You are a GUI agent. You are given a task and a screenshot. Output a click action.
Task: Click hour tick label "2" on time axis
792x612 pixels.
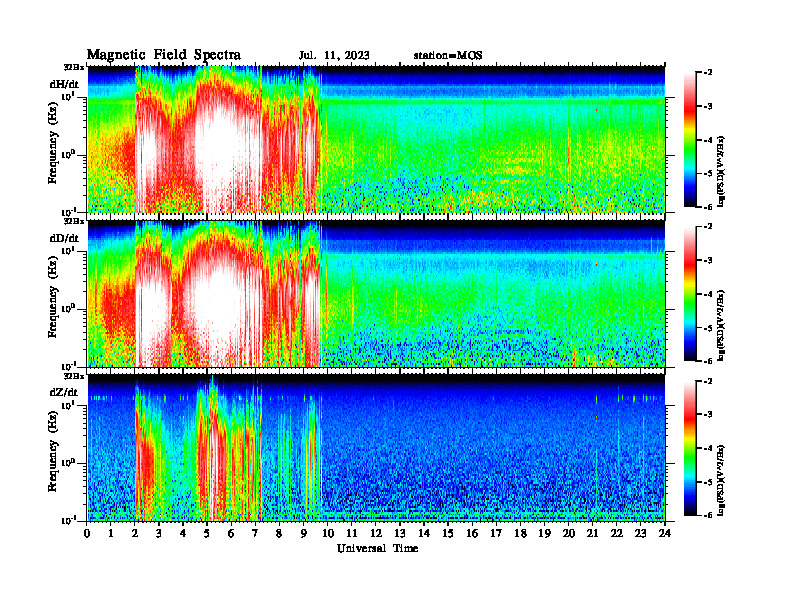pos(135,533)
